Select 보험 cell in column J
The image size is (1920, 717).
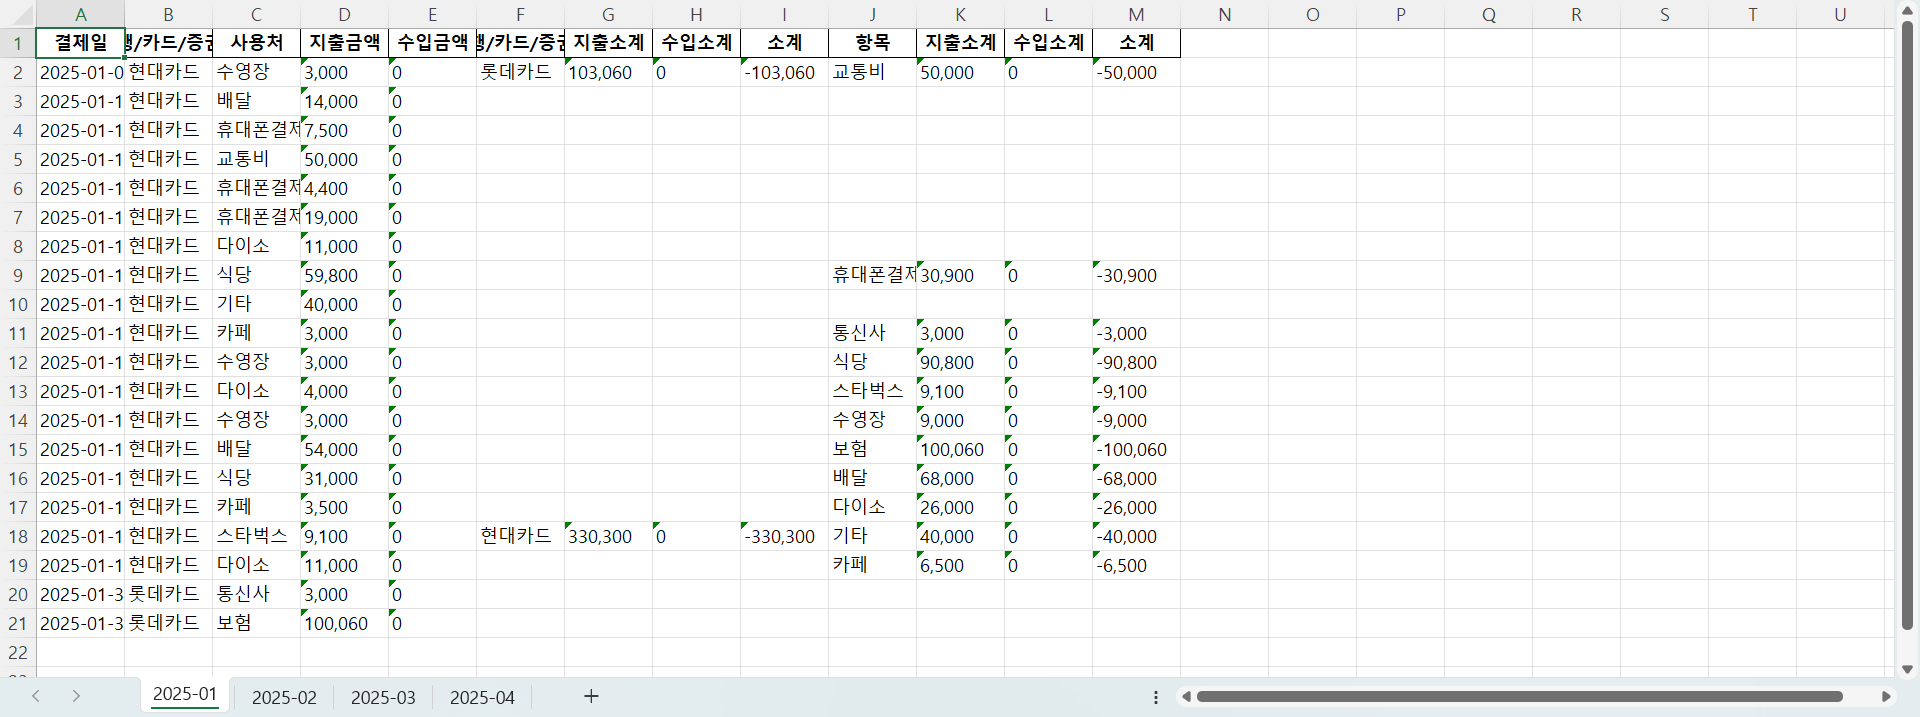[872, 449]
